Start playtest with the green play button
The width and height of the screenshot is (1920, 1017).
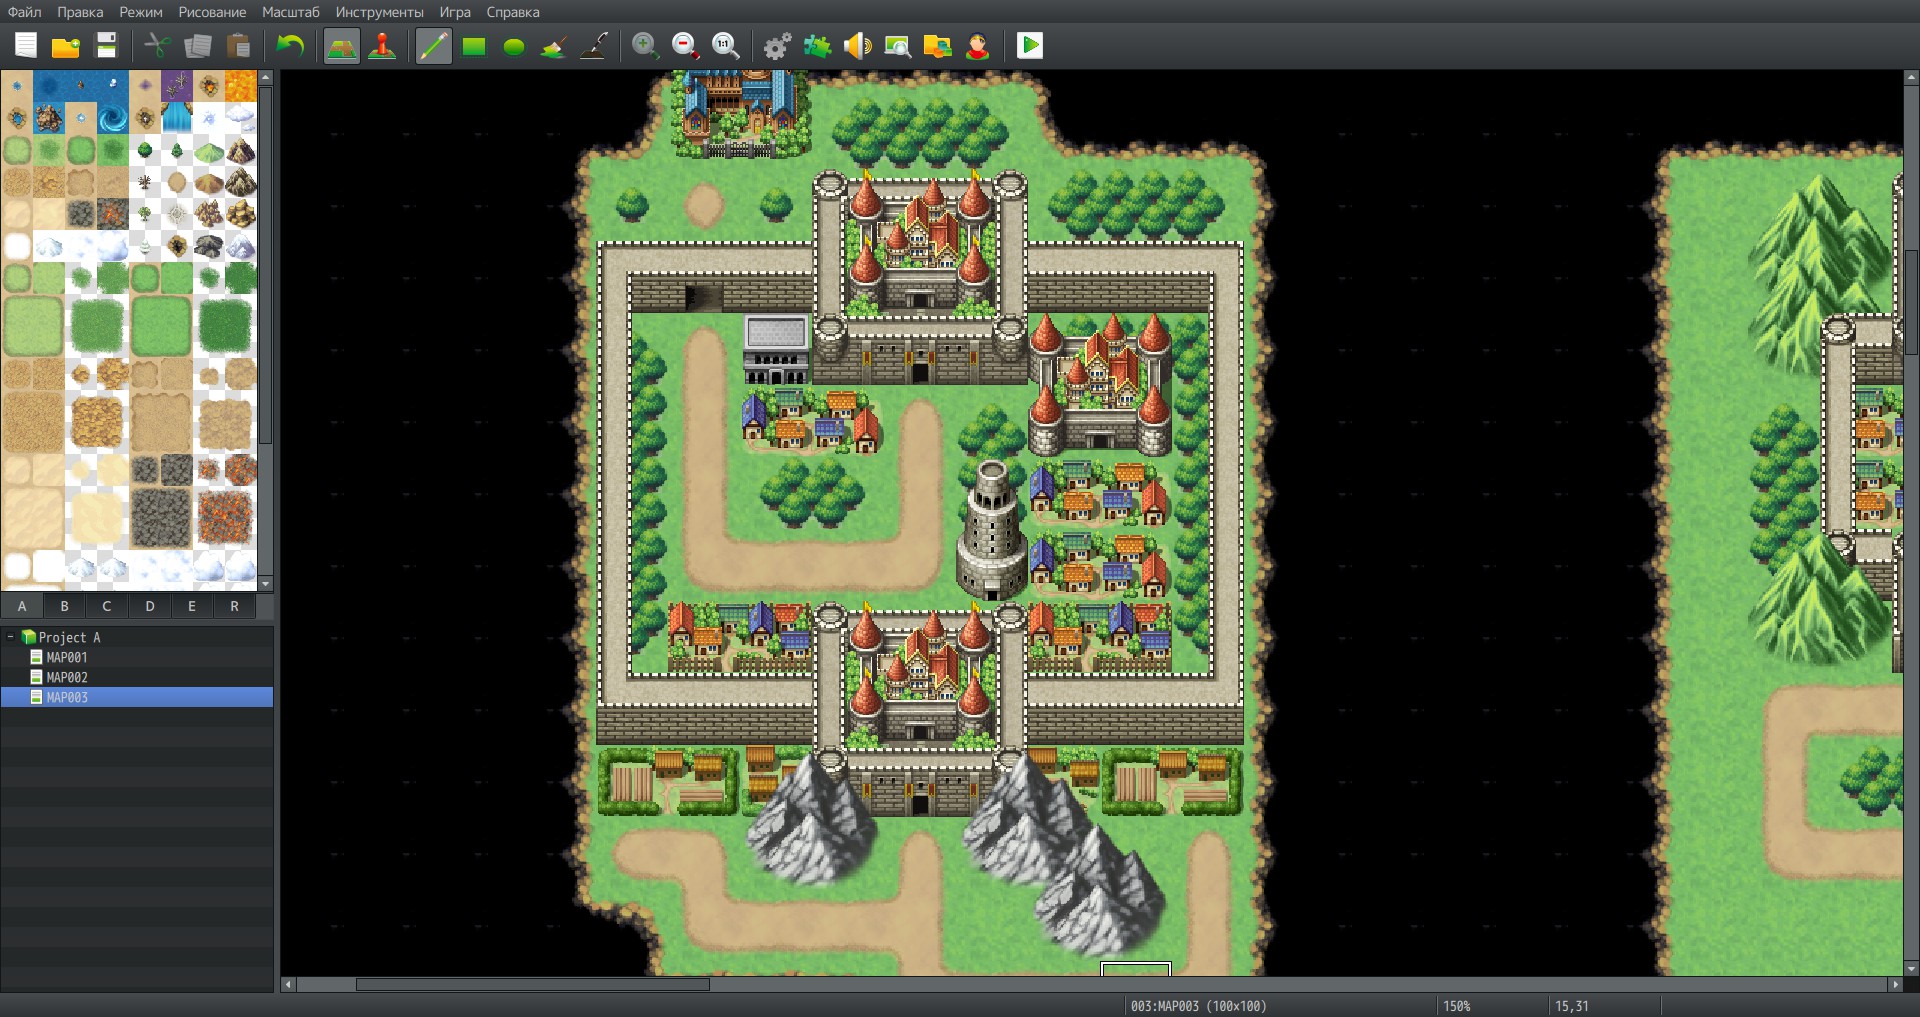[1029, 46]
